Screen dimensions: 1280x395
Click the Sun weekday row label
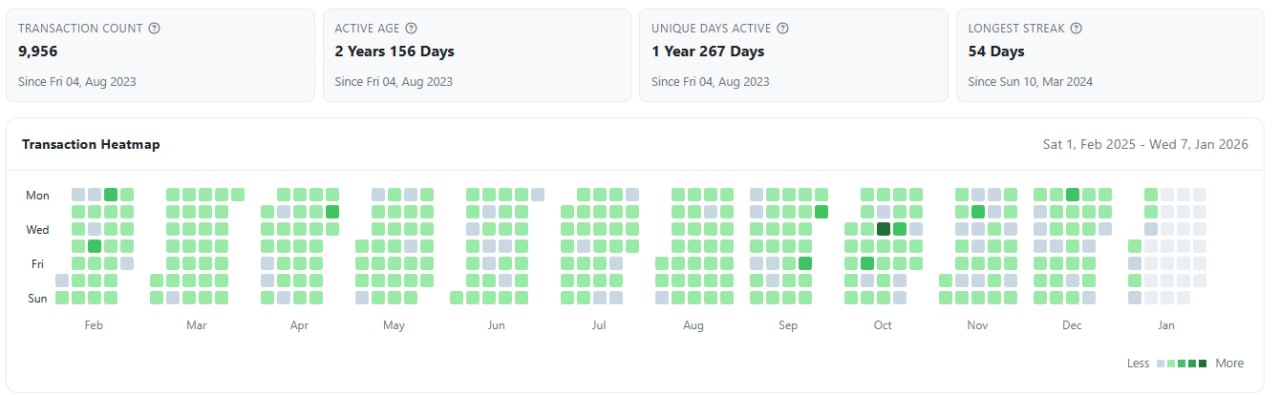pyautogui.click(x=37, y=297)
